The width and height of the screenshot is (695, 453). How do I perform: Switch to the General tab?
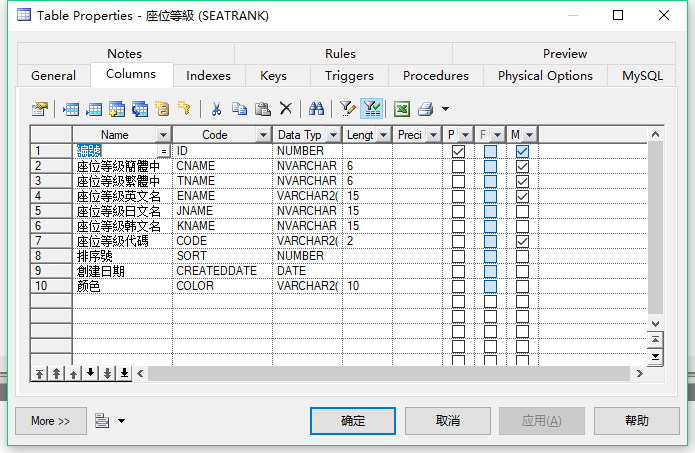[54, 76]
